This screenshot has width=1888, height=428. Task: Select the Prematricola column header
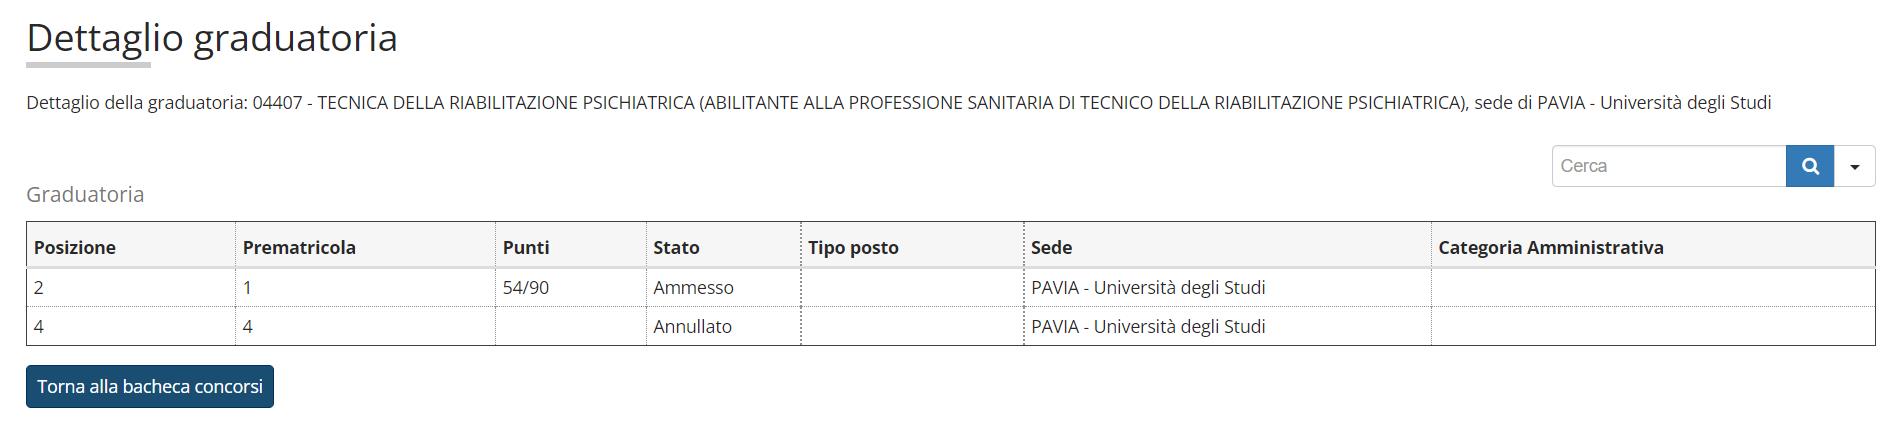pyautogui.click(x=299, y=247)
